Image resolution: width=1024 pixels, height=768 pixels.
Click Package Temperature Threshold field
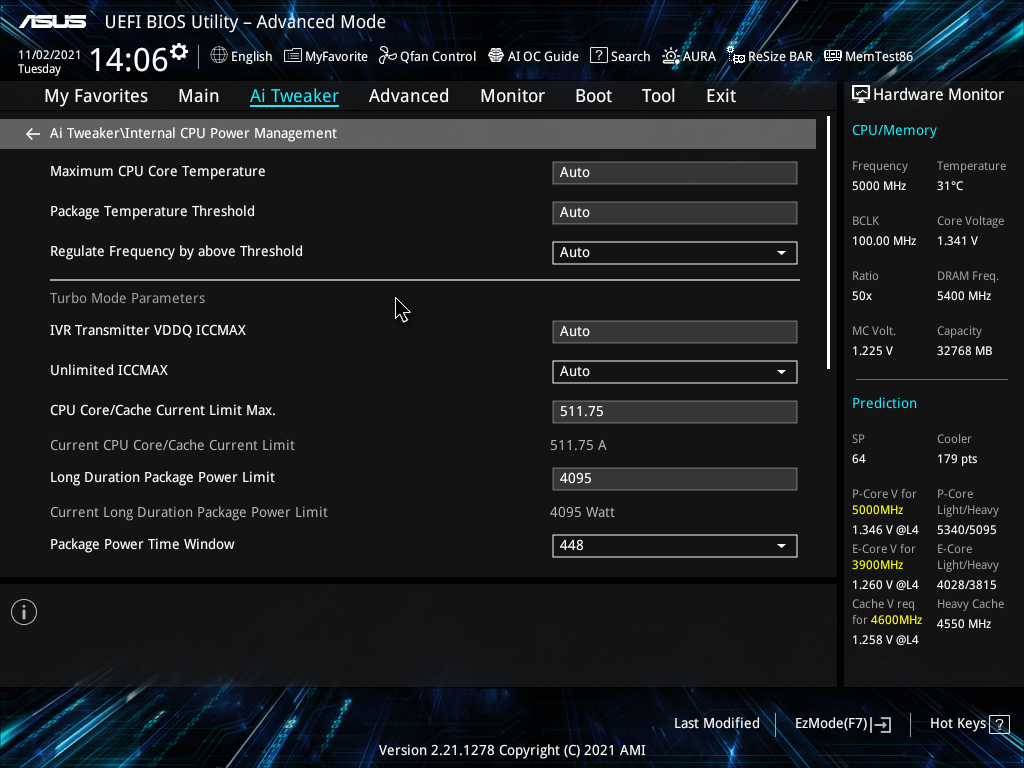click(x=675, y=213)
